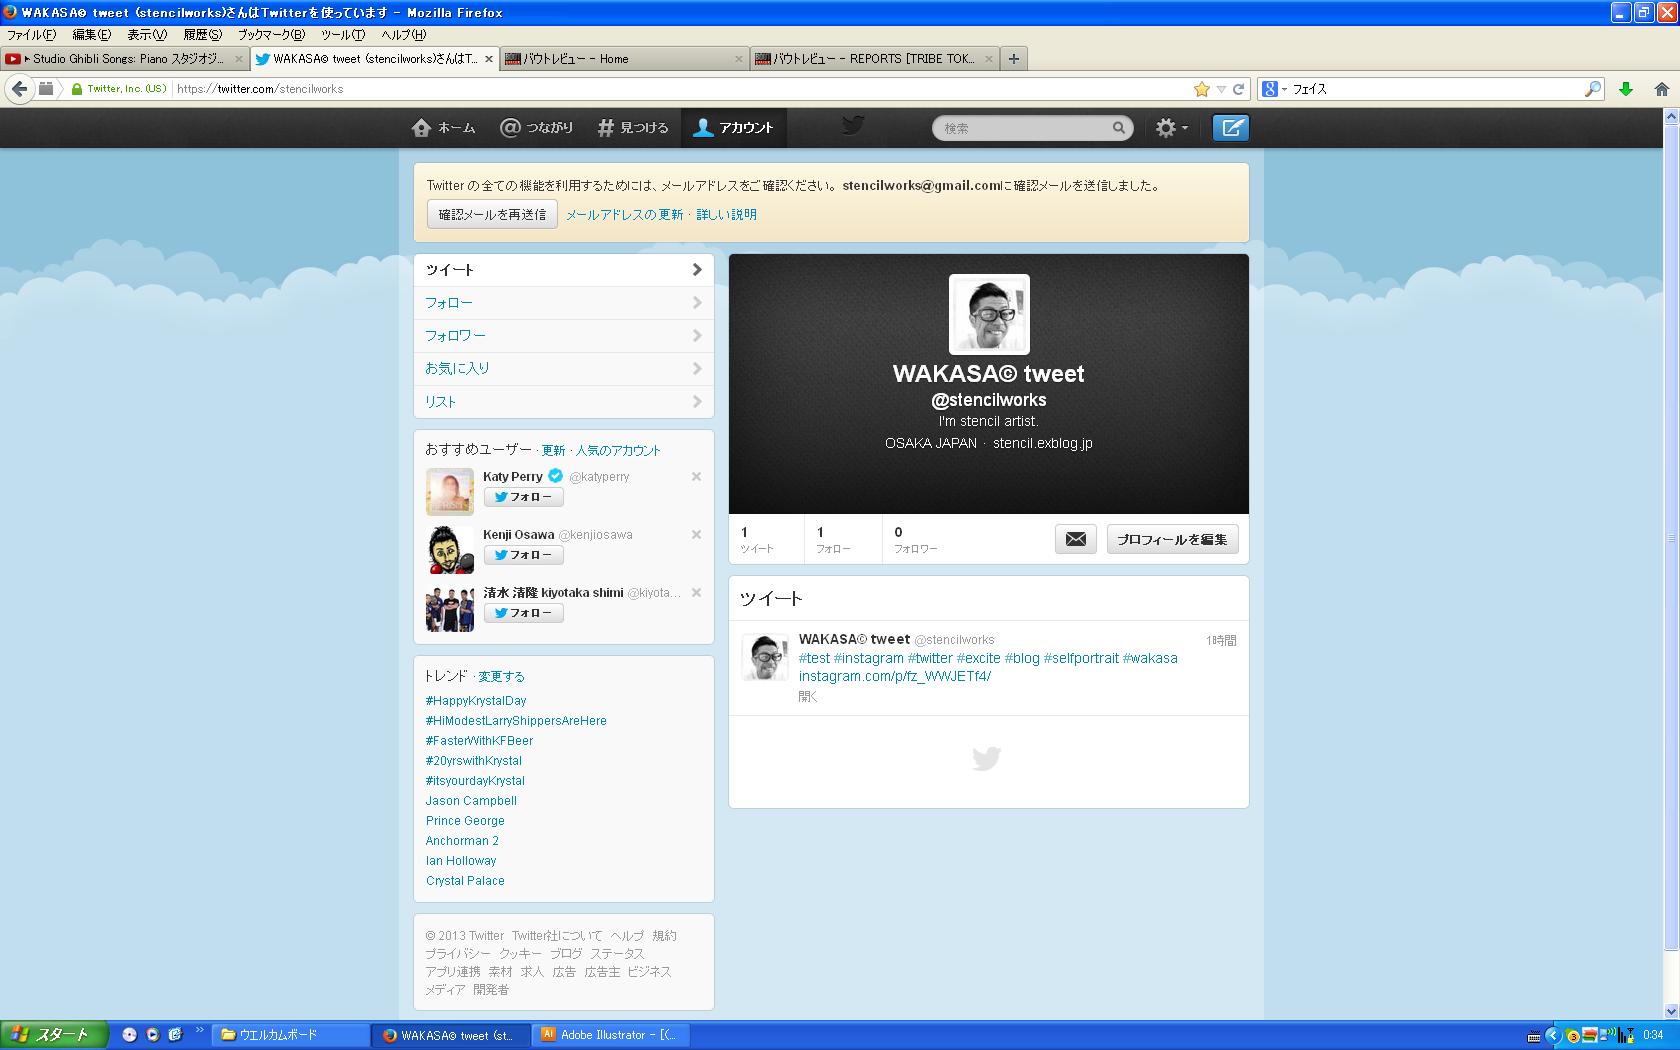Screen dimensions: 1680x1050
Task: Expand the Tweets sidebar row chevron
Action: coord(697,270)
